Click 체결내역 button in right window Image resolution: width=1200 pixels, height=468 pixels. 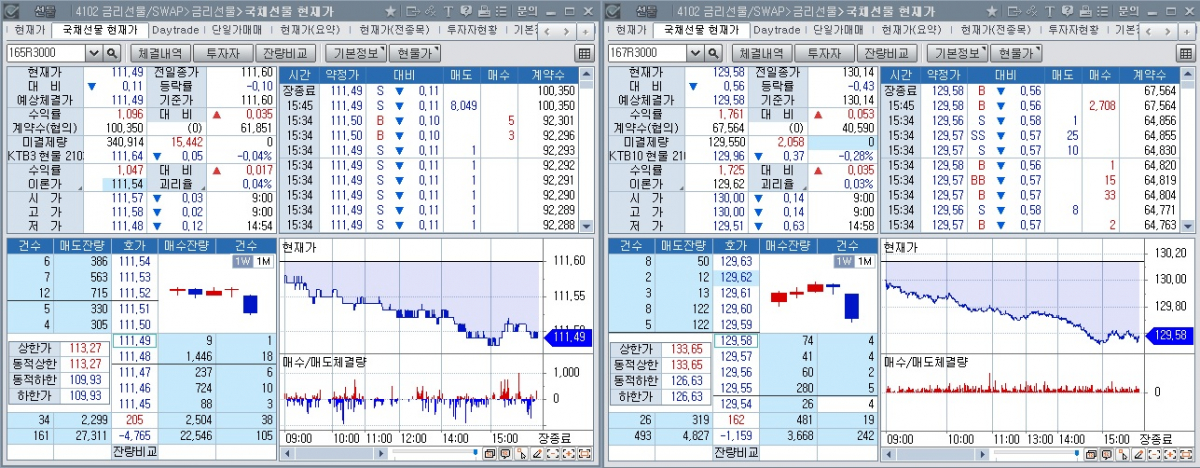click(761, 53)
